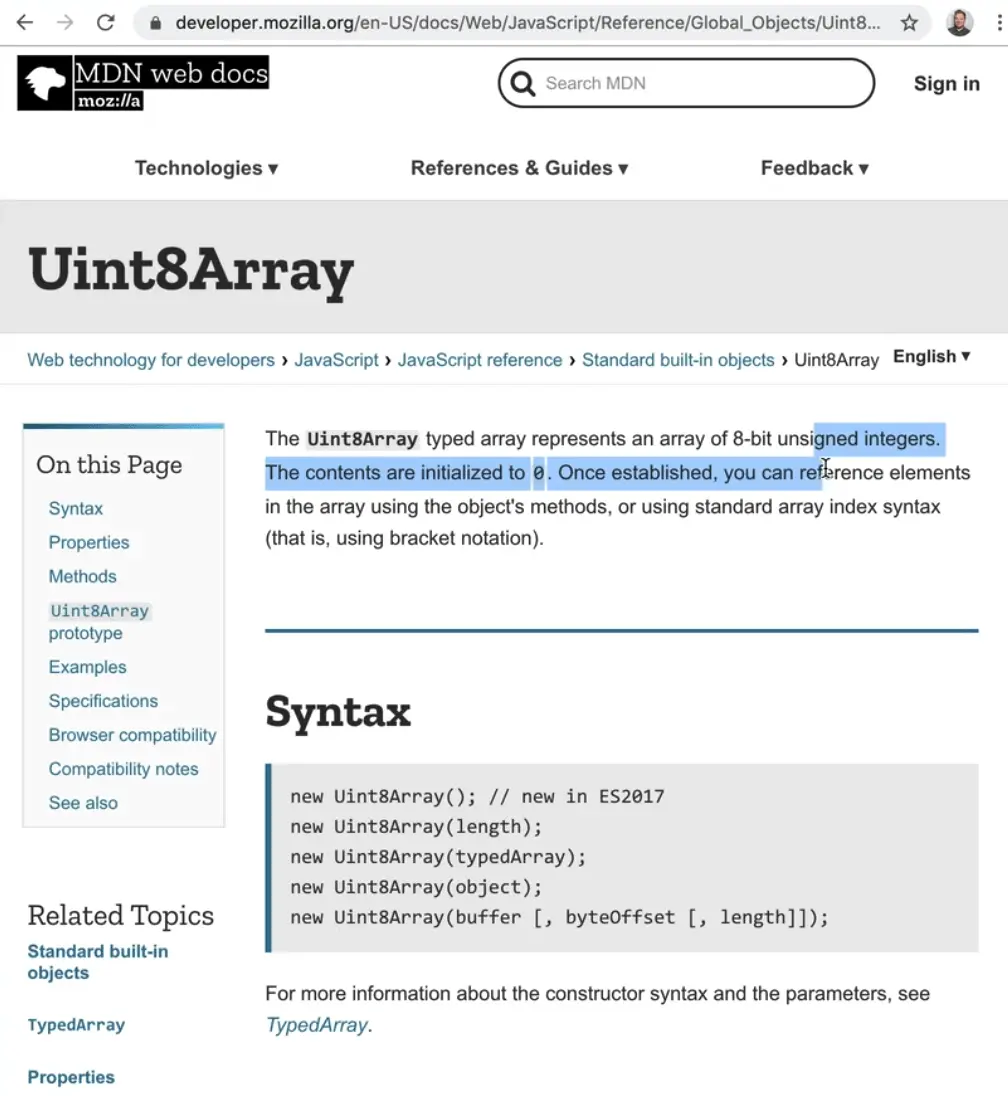Open the English language selector

coord(931,357)
